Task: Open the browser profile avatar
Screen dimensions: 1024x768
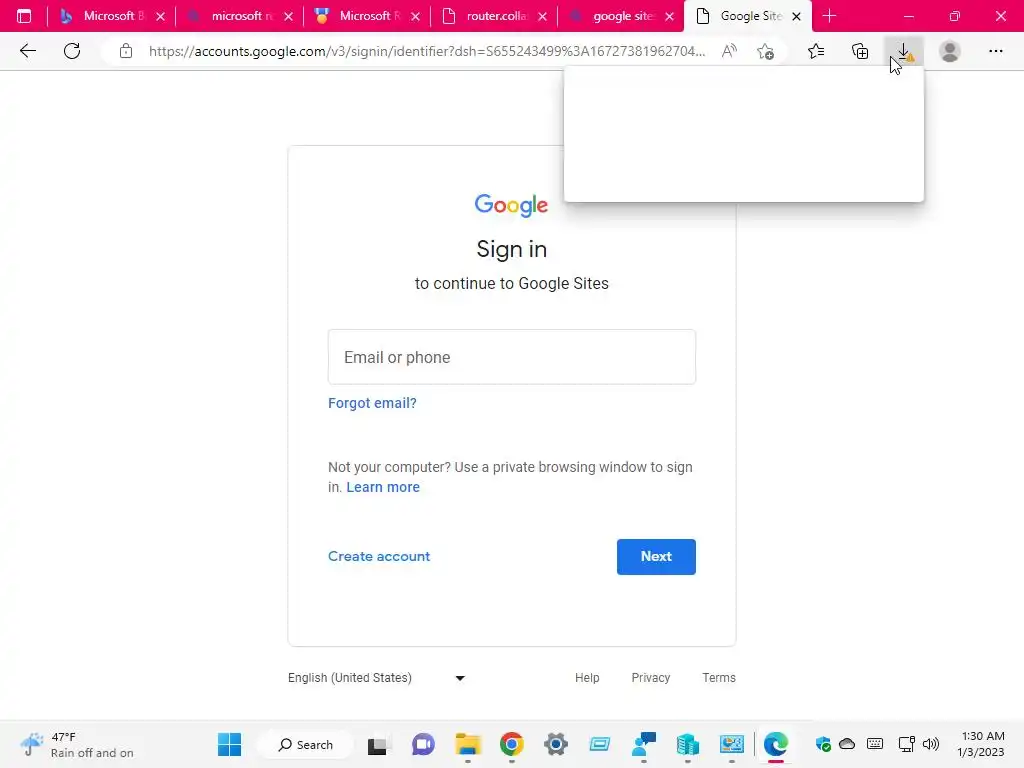Action: 950,51
